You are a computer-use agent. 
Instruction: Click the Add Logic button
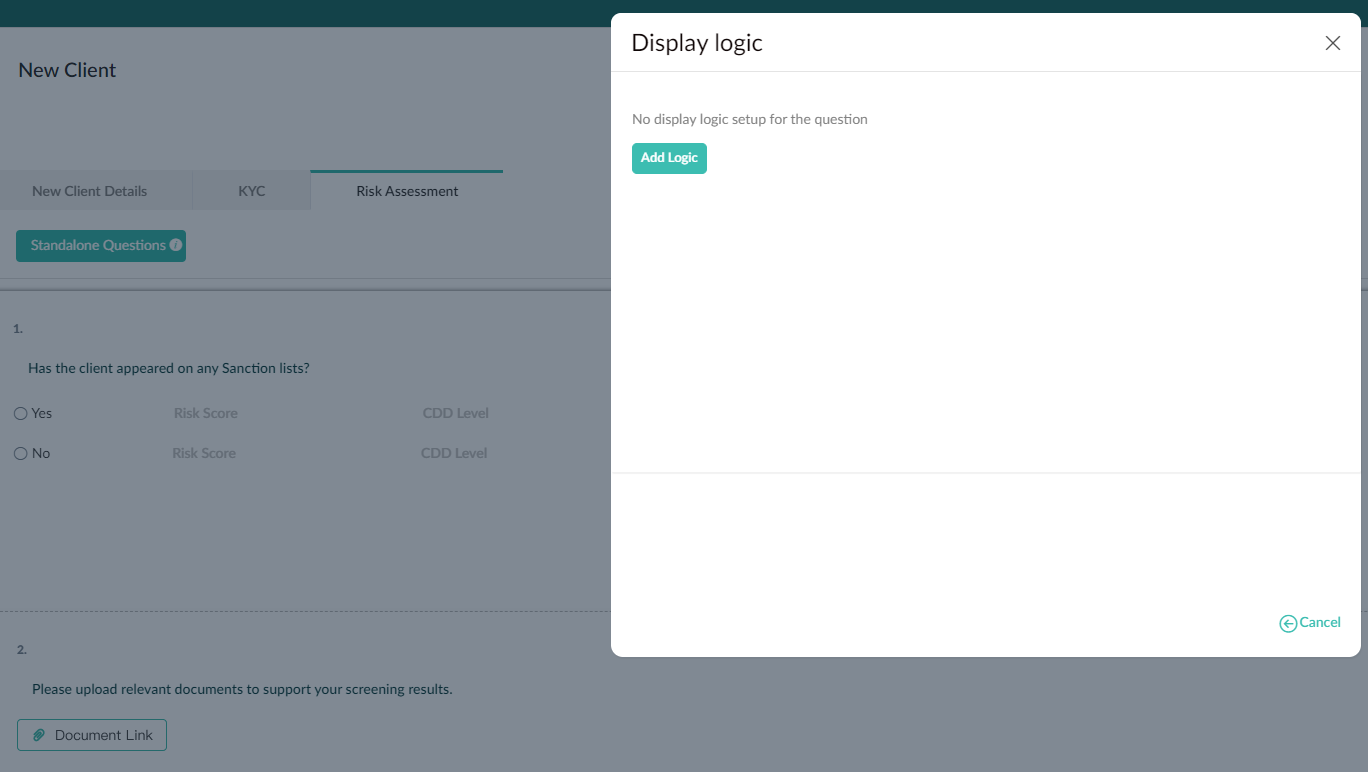[x=669, y=158]
